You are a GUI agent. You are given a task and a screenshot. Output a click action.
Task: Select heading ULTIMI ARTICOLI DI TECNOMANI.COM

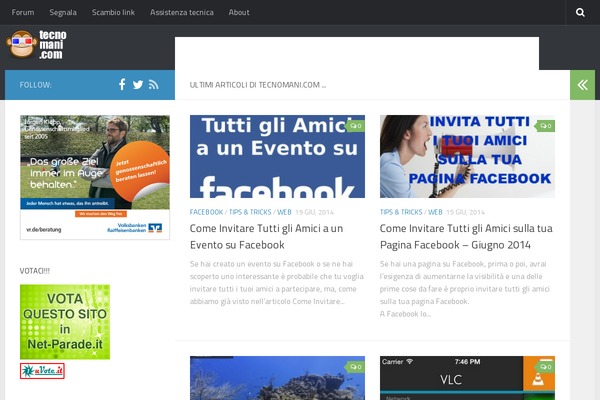click(x=258, y=85)
